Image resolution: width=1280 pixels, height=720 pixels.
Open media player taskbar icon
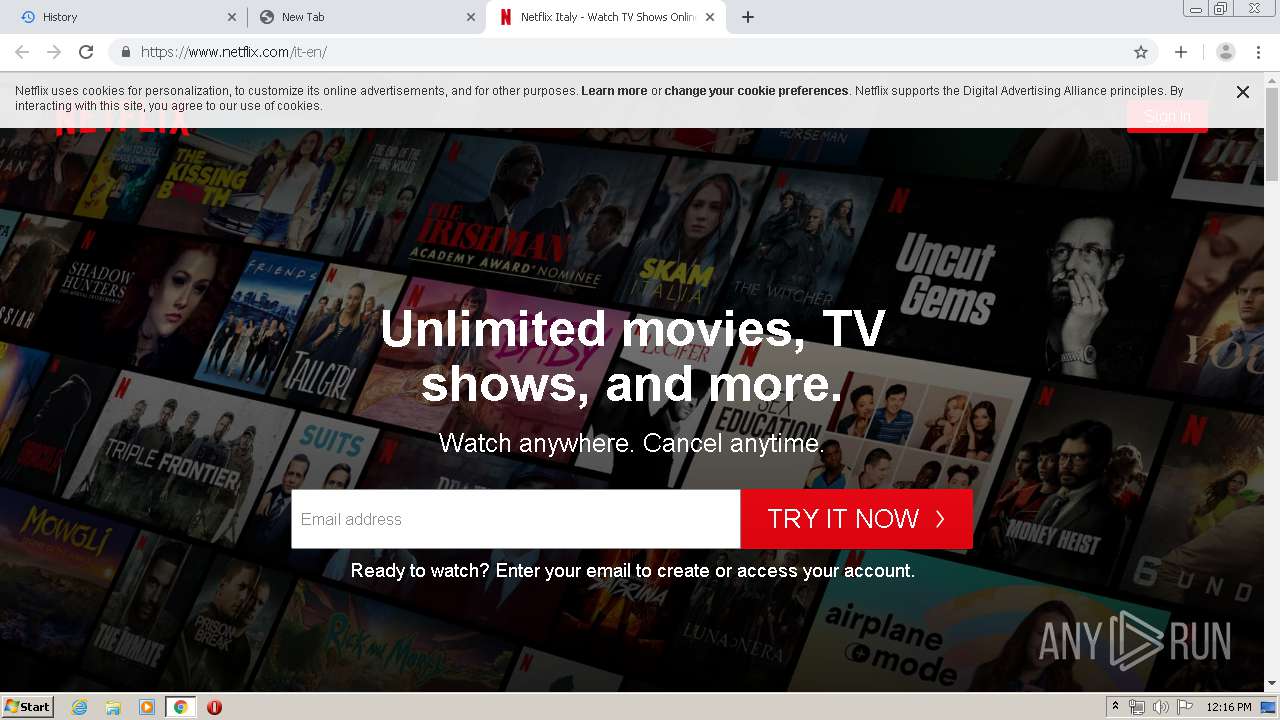tap(147, 707)
